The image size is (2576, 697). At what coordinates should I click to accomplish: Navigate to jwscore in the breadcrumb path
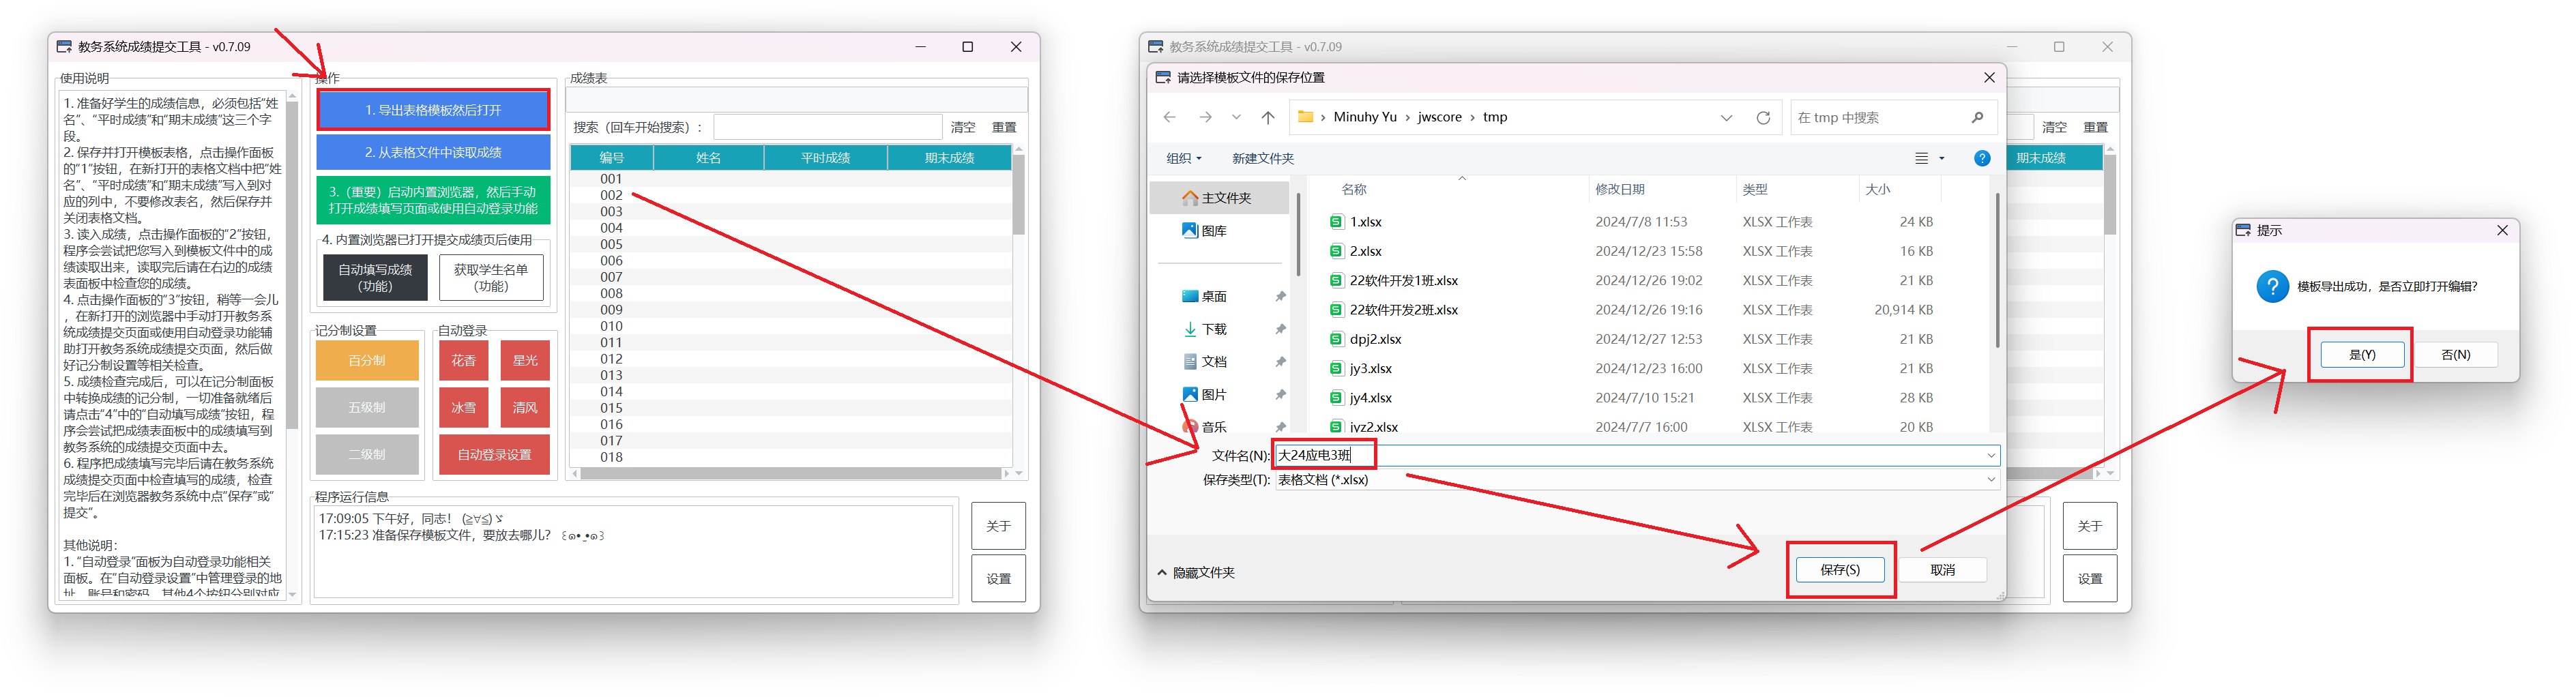coord(1439,118)
